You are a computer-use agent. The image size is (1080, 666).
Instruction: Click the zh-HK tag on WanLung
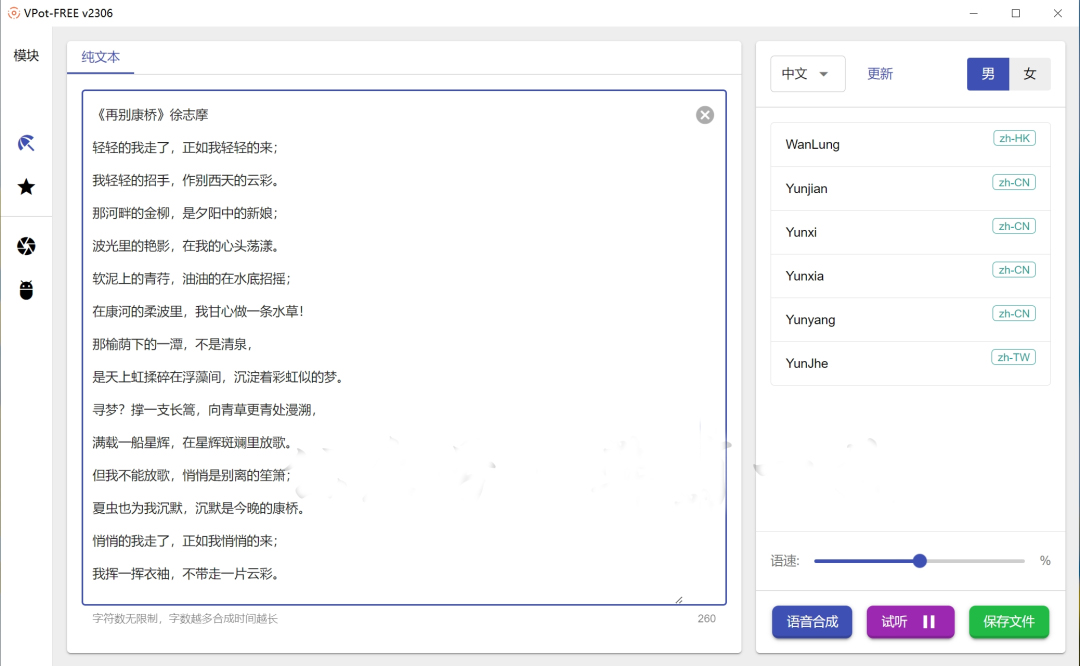click(1014, 138)
